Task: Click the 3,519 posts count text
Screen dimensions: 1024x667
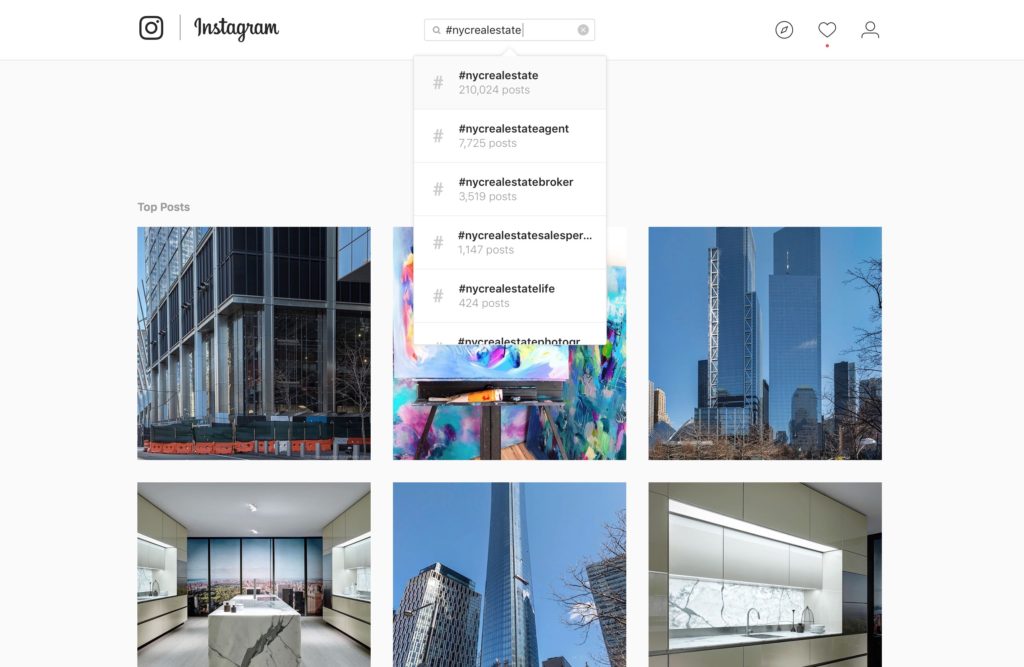Action: point(487,197)
